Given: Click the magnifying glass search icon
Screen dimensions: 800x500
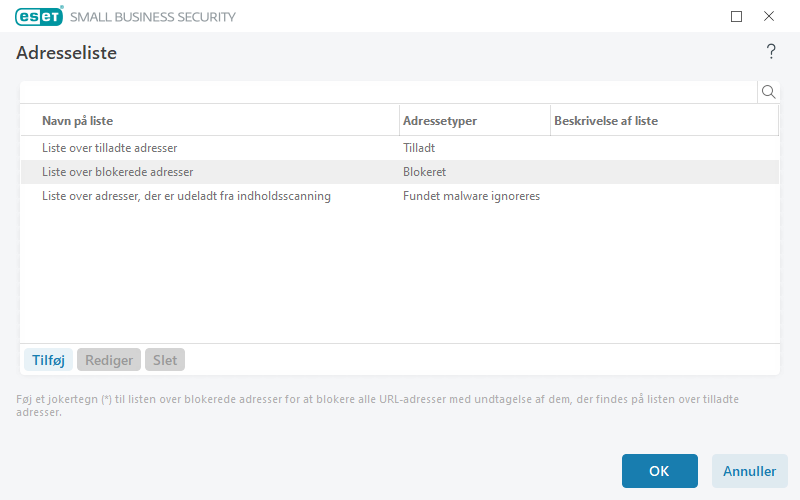Looking at the screenshot, I should (769, 92).
